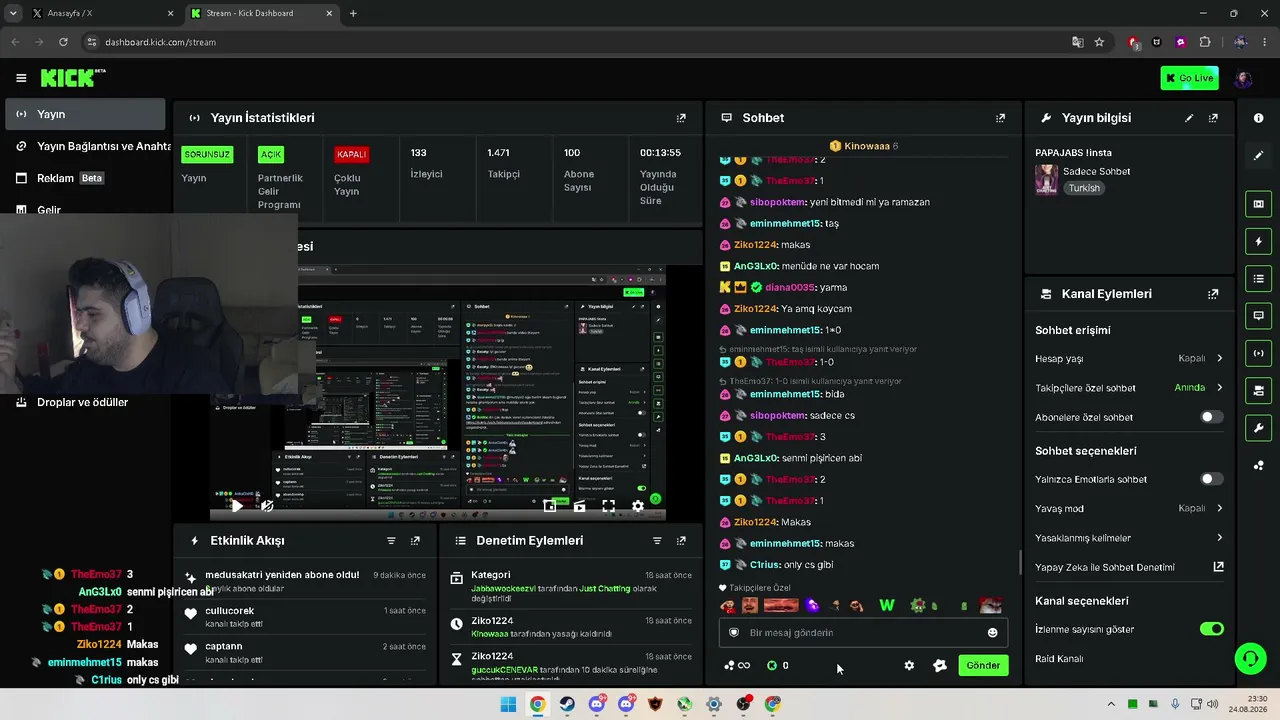Open a new browser tab
This screenshot has height=720, width=1280.
point(353,13)
